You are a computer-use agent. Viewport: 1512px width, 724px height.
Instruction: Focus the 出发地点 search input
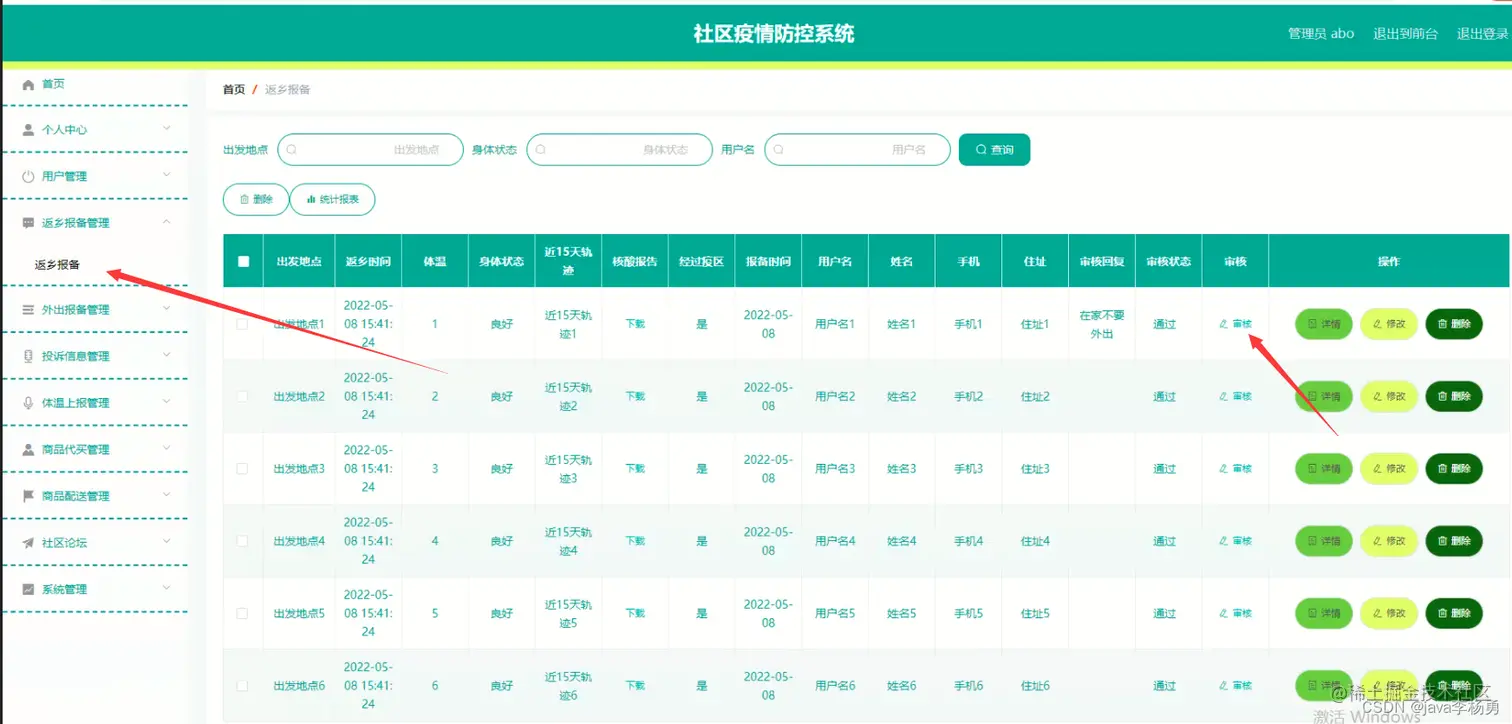[x=370, y=150]
